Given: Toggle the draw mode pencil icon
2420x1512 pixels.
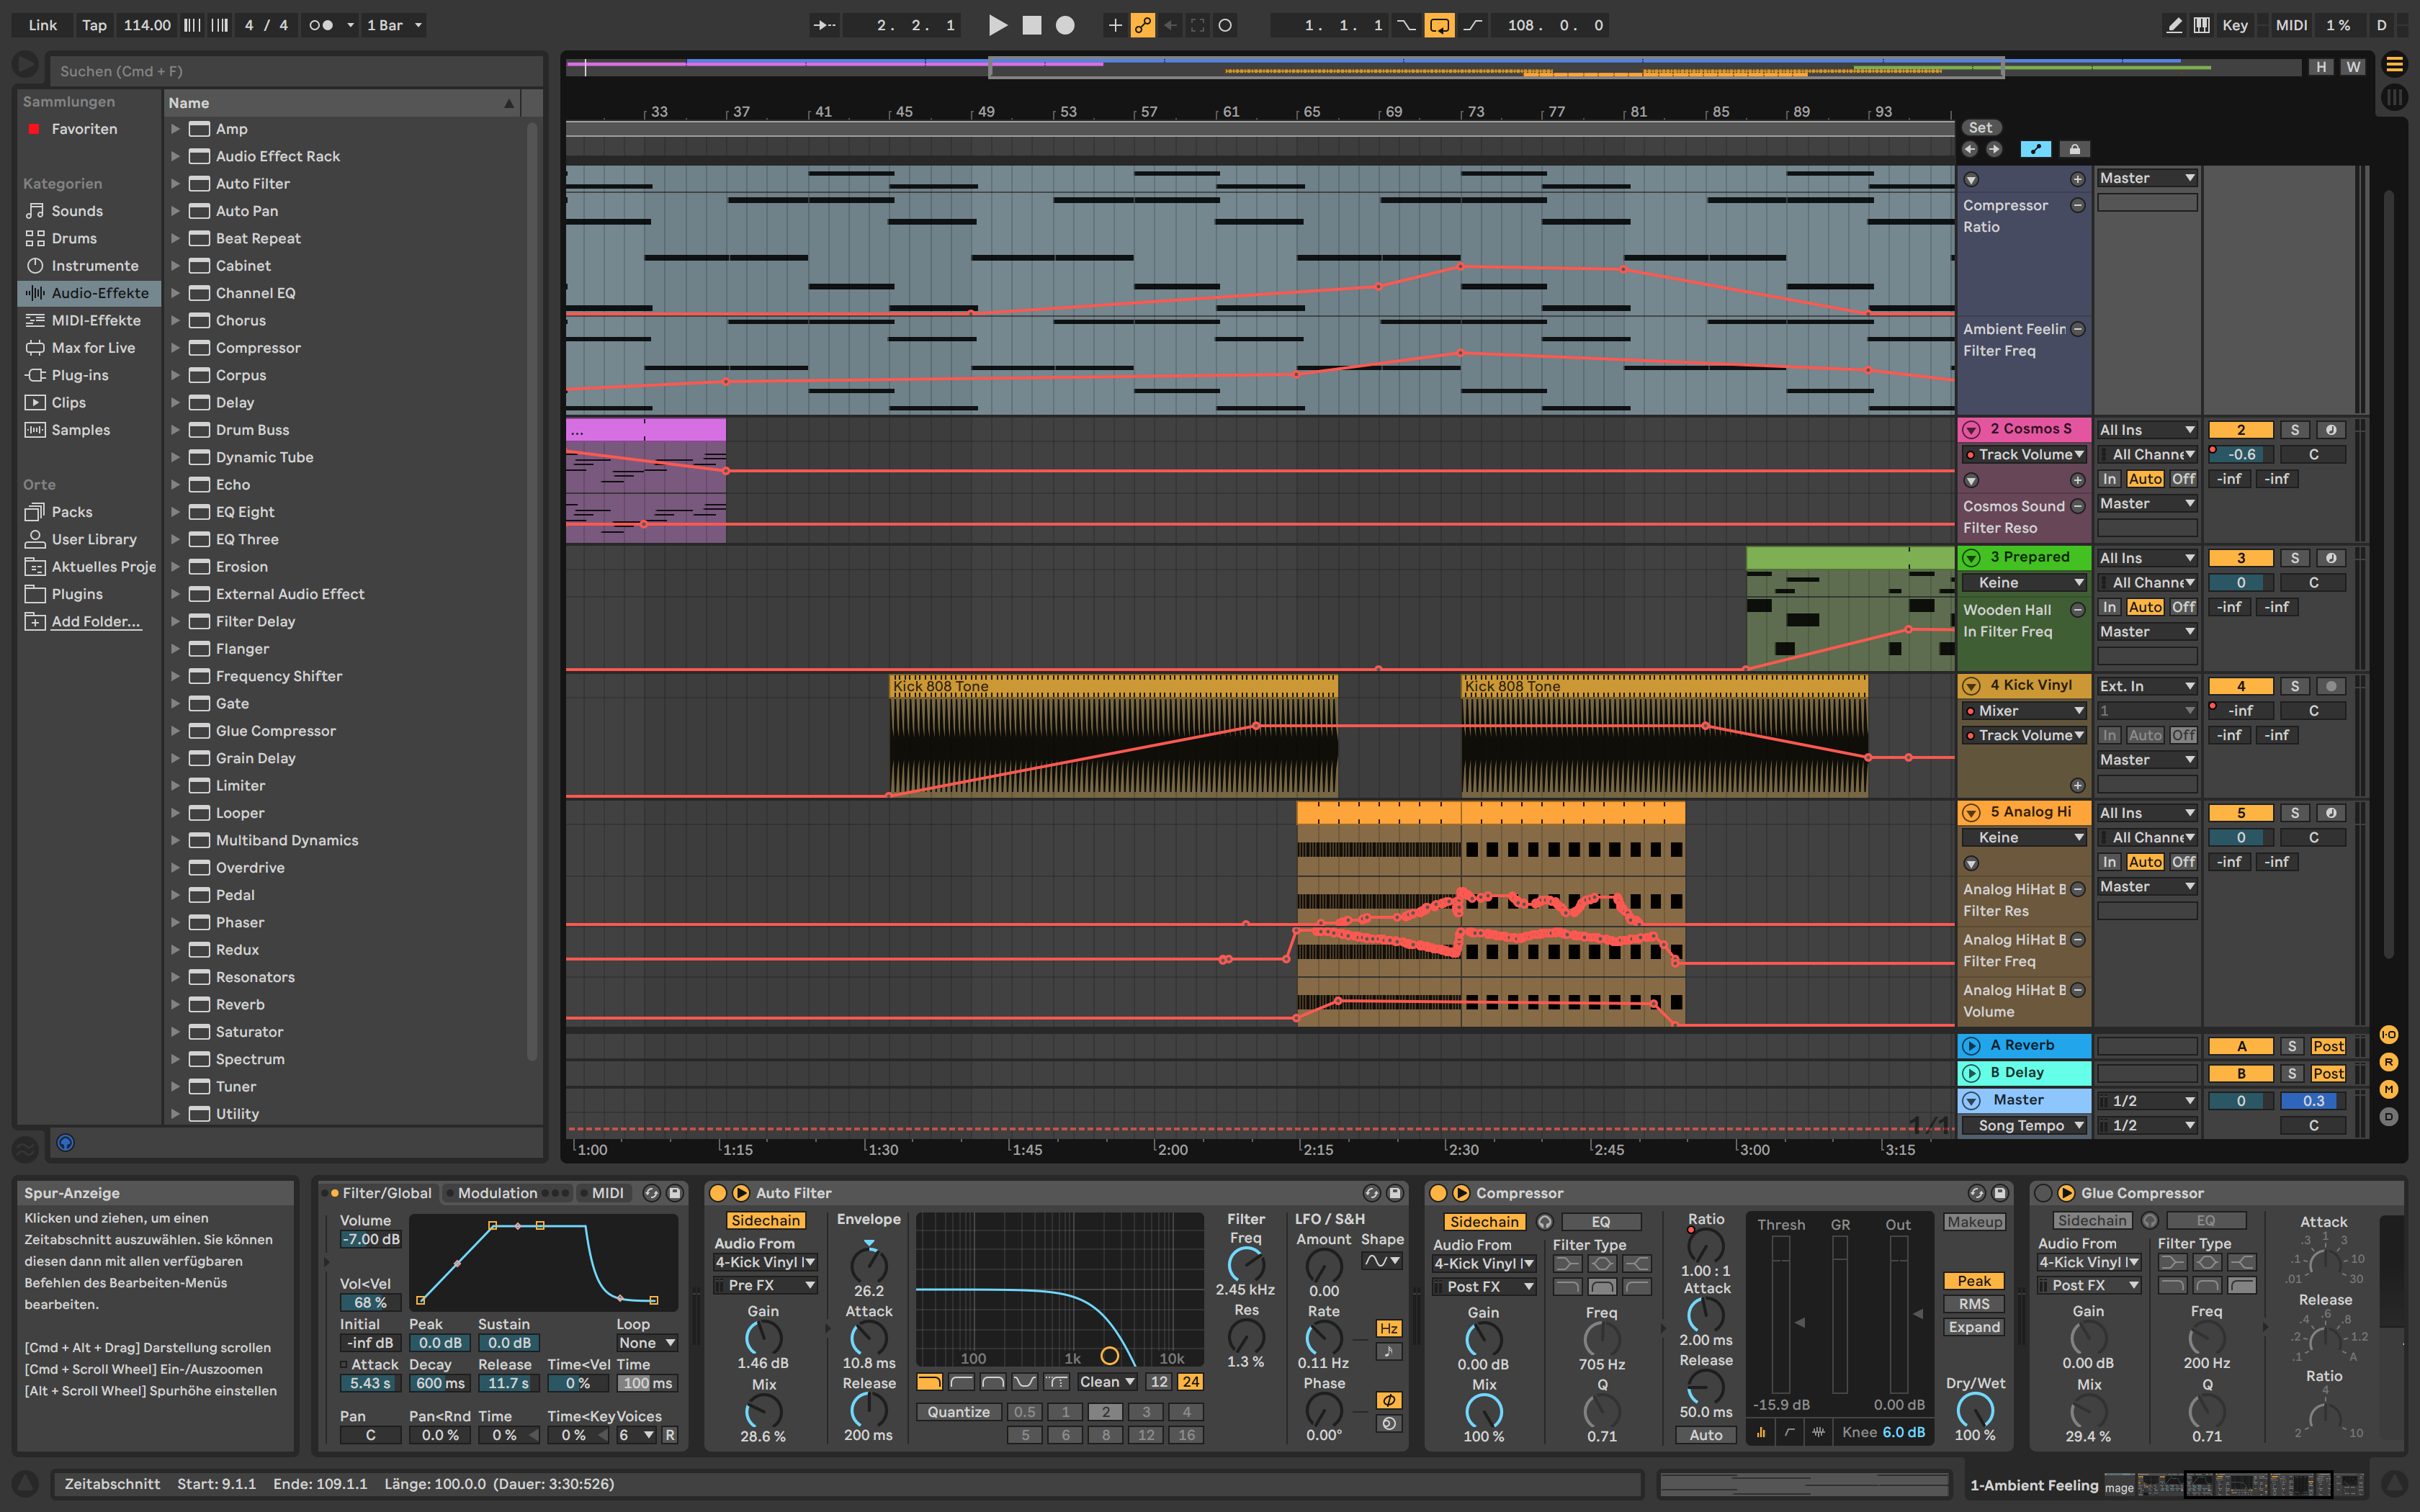Looking at the screenshot, I should click(2174, 25).
